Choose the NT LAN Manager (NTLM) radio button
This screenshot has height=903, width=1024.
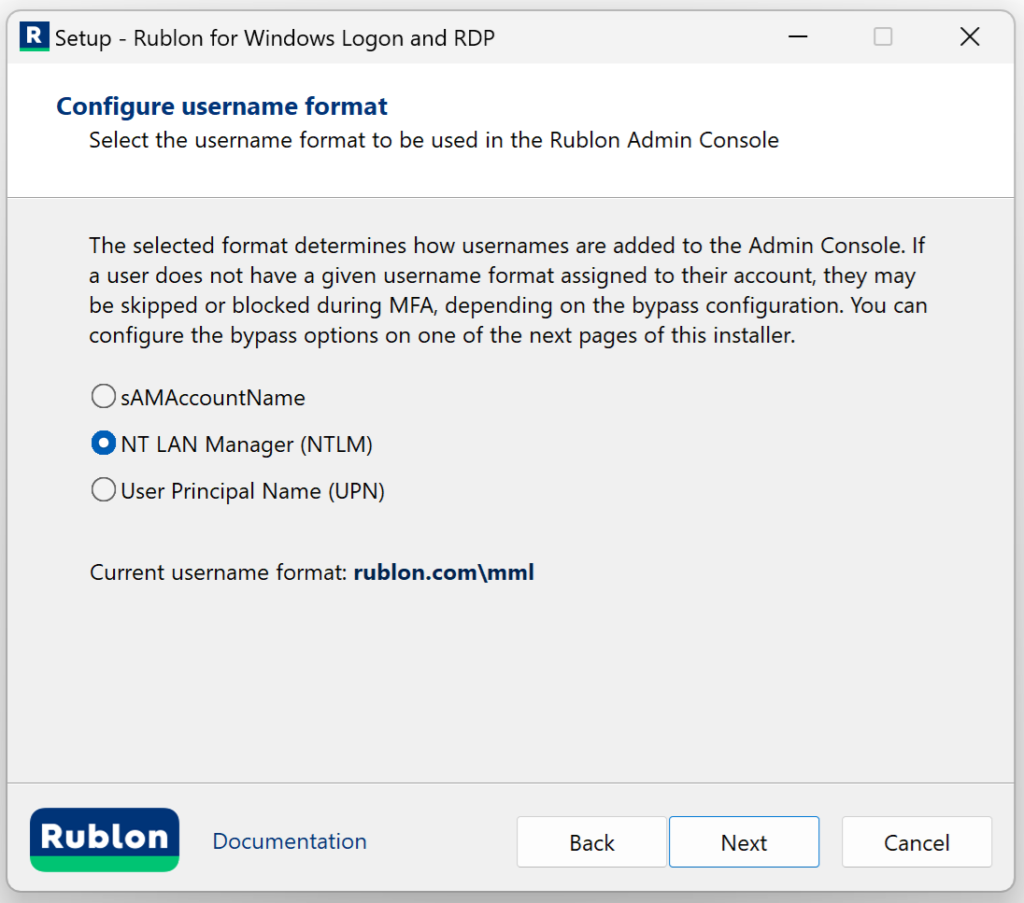103,444
